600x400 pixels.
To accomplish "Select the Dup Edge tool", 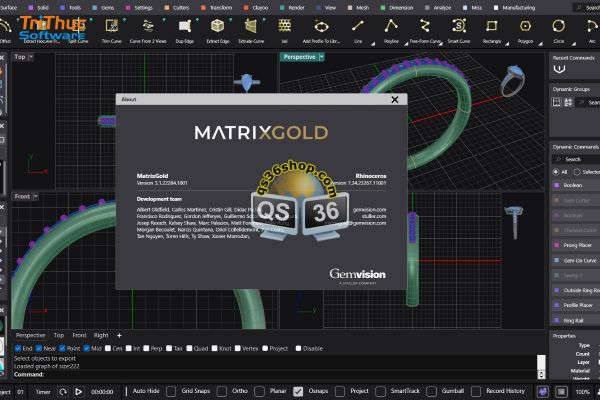I will (x=184, y=30).
